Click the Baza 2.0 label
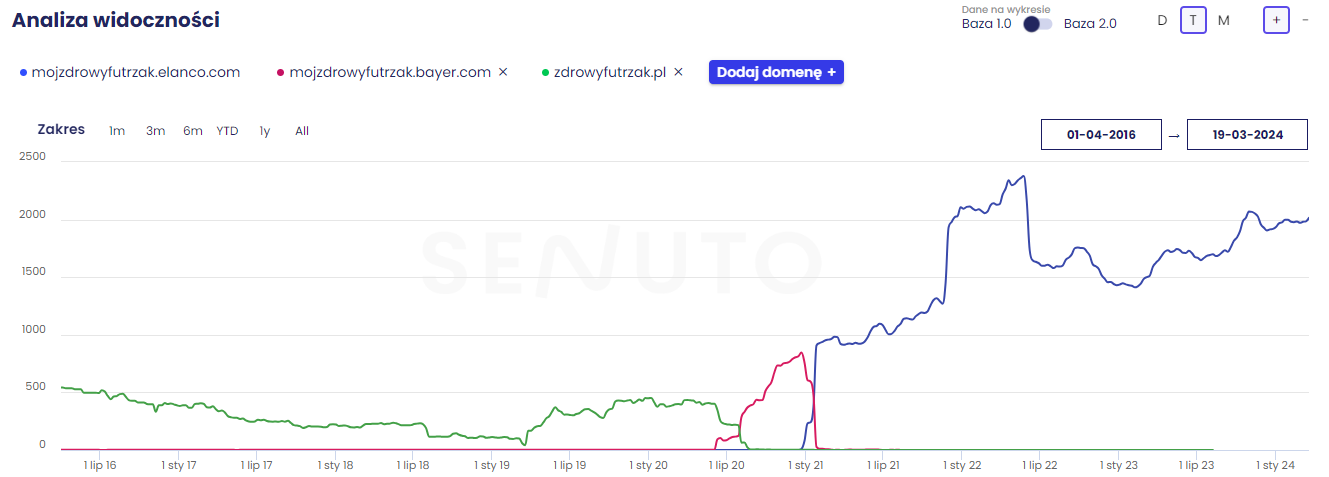The height and width of the screenshot is (477, 1329). pos(1090,23)
